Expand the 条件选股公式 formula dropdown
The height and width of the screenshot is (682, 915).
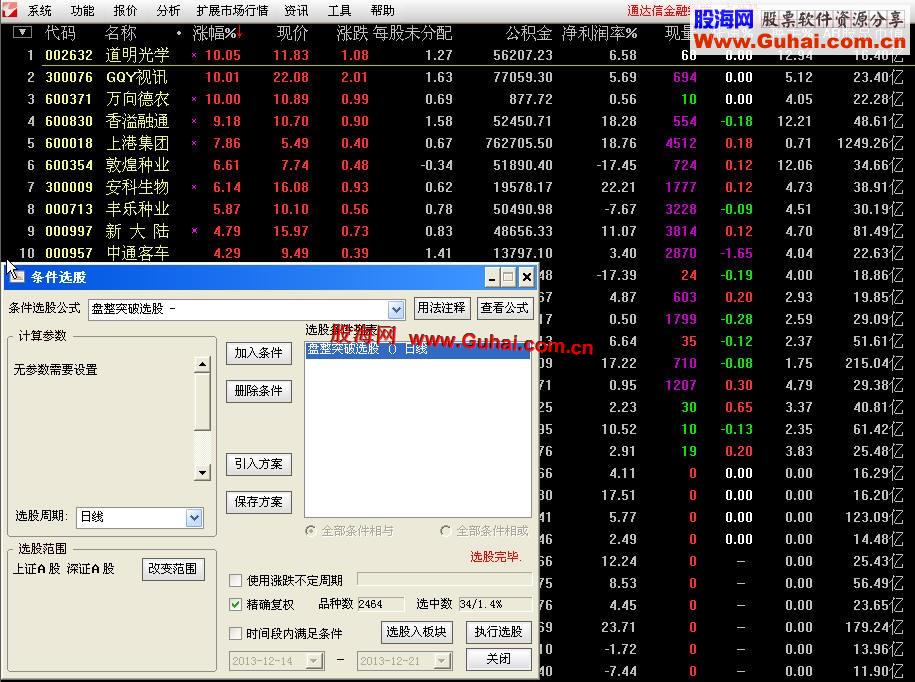point(396,309)
